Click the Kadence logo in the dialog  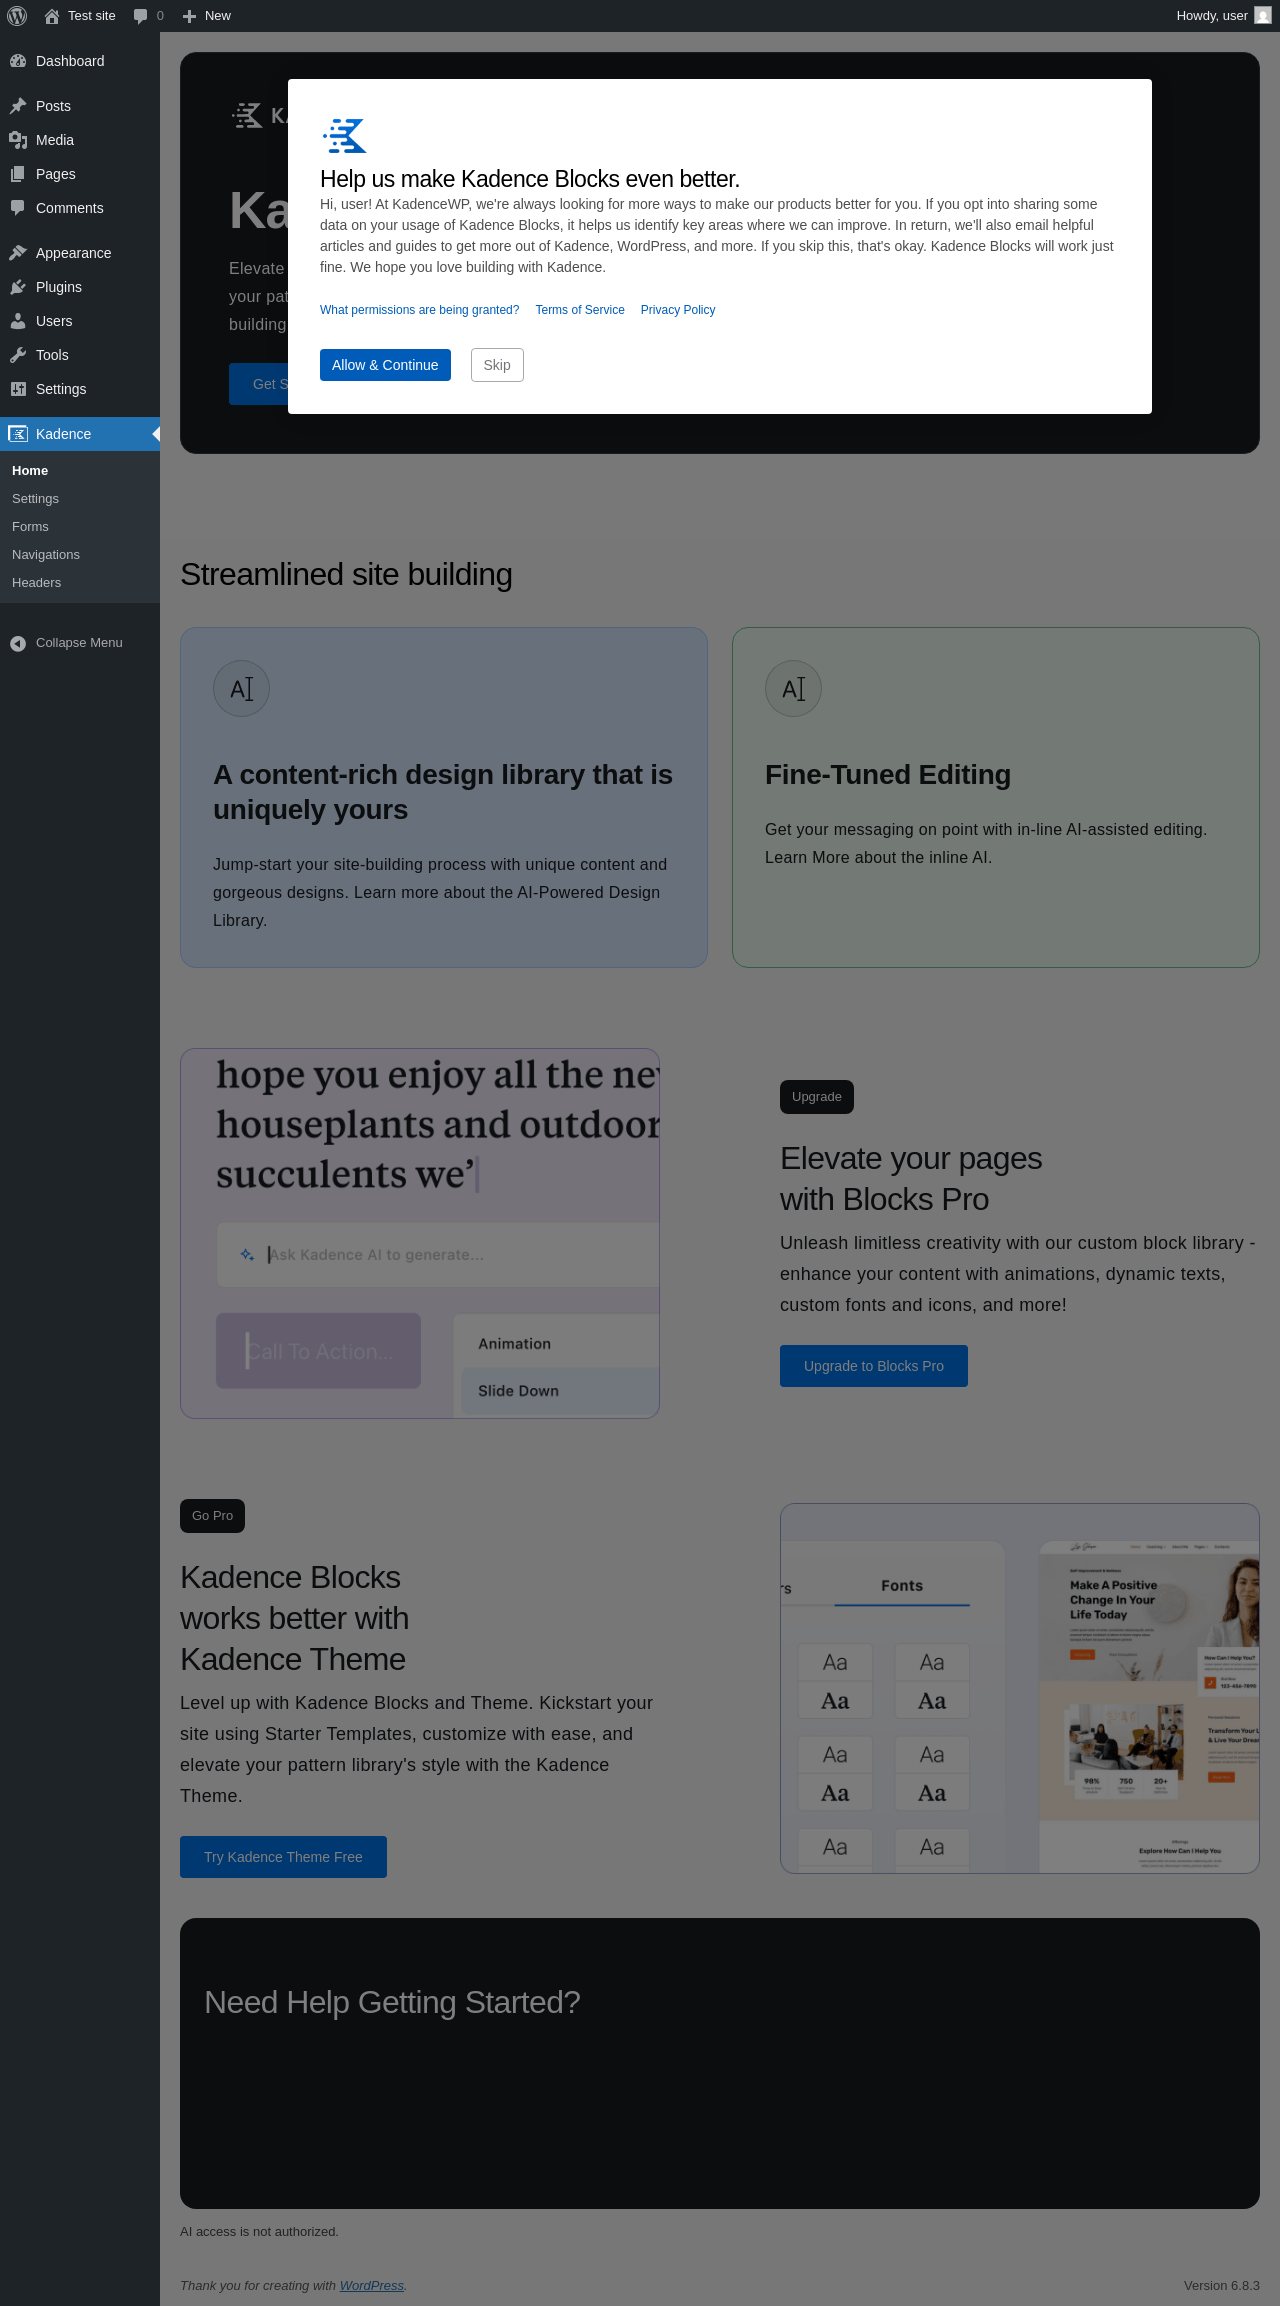coord(345,135)
